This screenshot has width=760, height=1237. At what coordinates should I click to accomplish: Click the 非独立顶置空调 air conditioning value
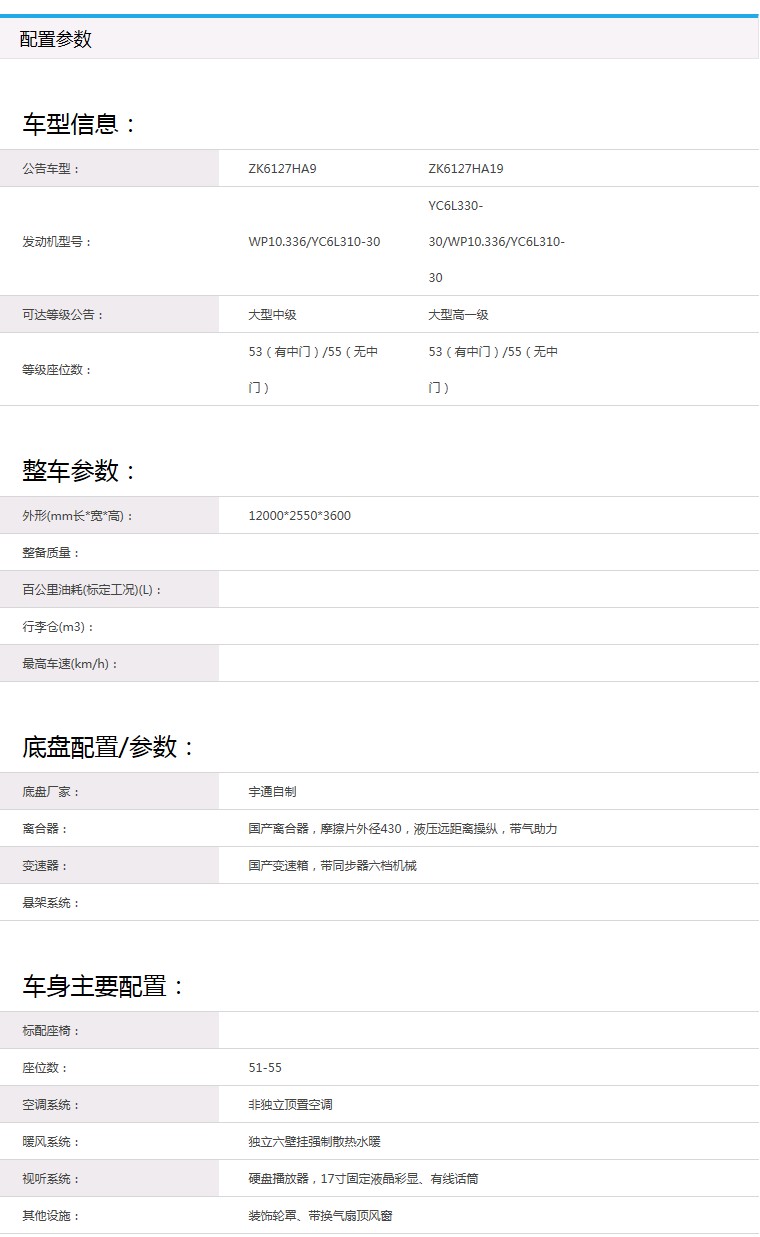(290, 1105)
